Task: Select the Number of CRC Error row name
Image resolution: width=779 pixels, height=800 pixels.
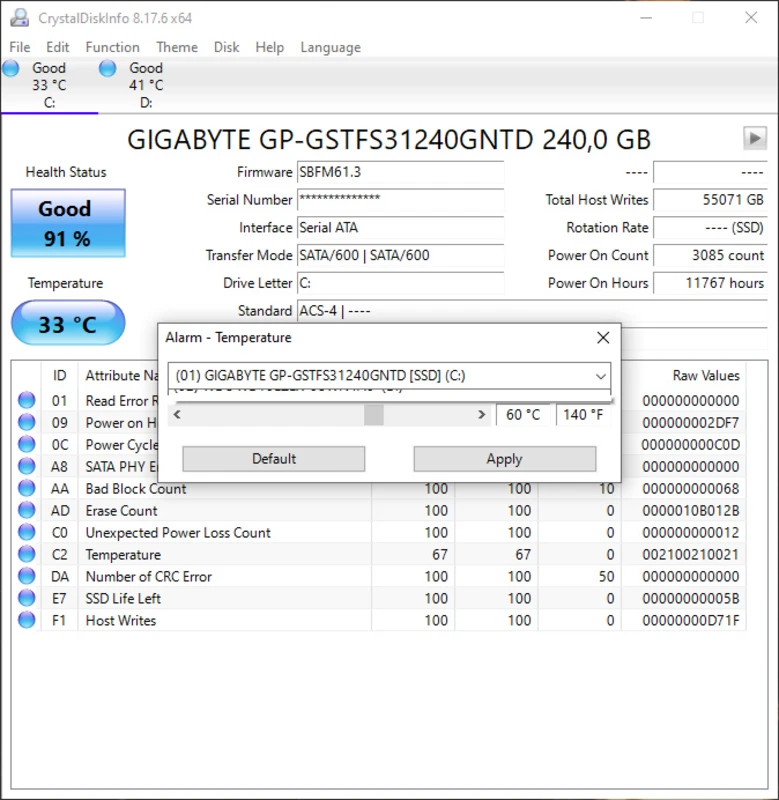Action: pyautogui.click(x=148, y=577)
